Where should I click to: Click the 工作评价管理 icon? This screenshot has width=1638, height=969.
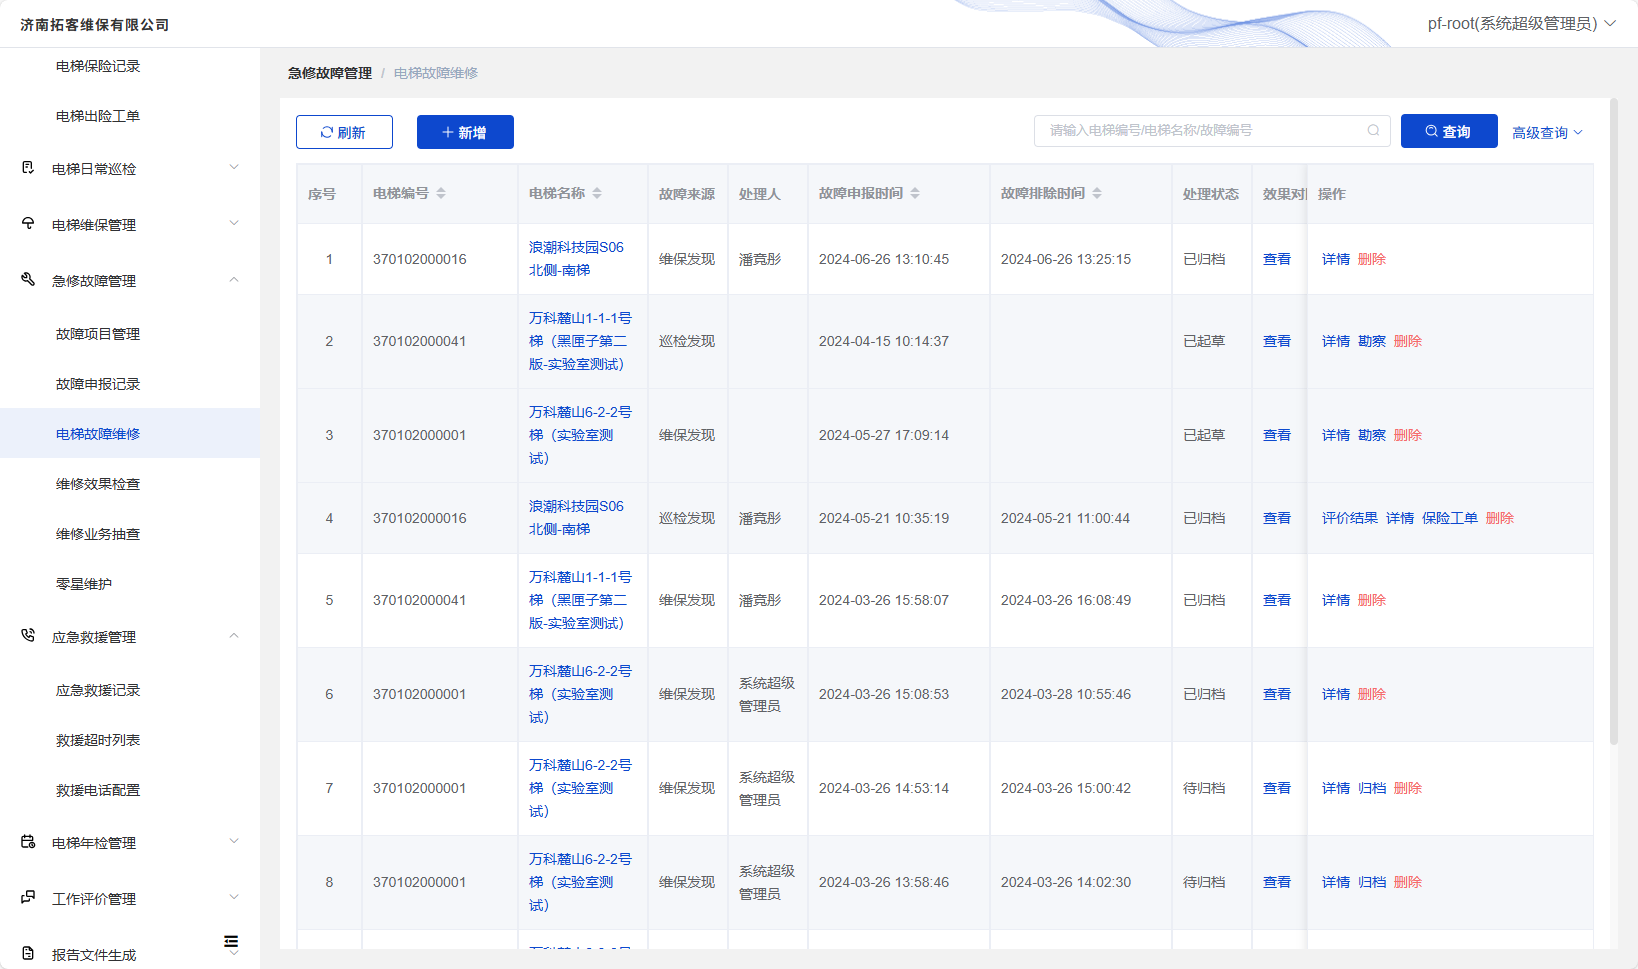coord(28,898)
